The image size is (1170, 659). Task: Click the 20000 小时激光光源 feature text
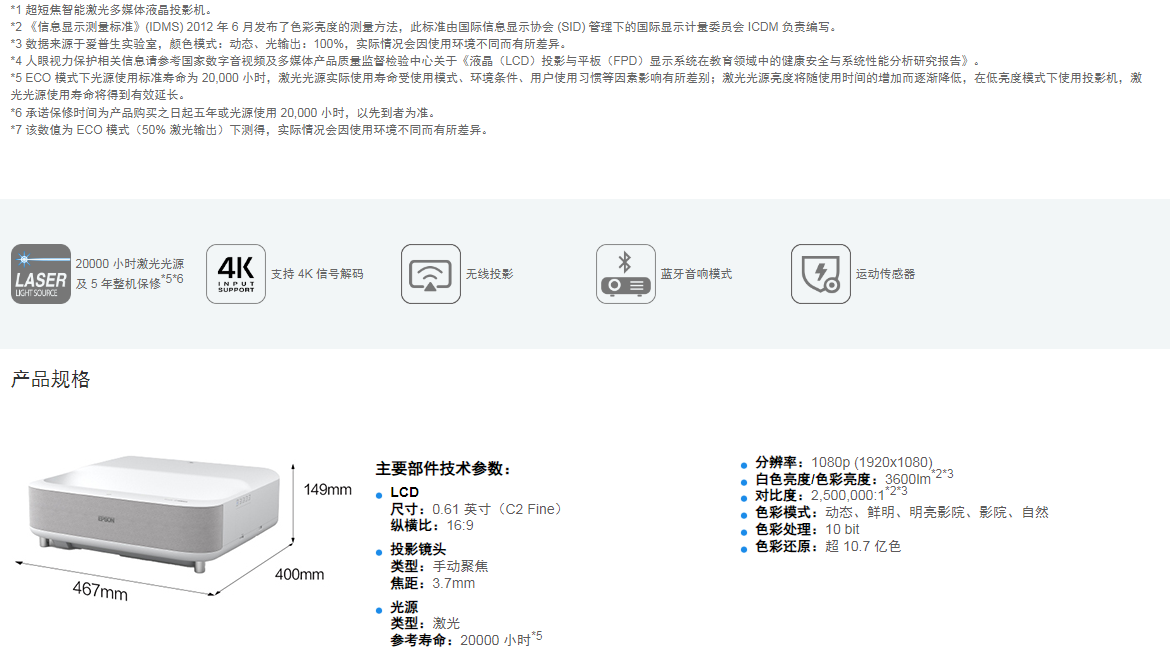129,264
